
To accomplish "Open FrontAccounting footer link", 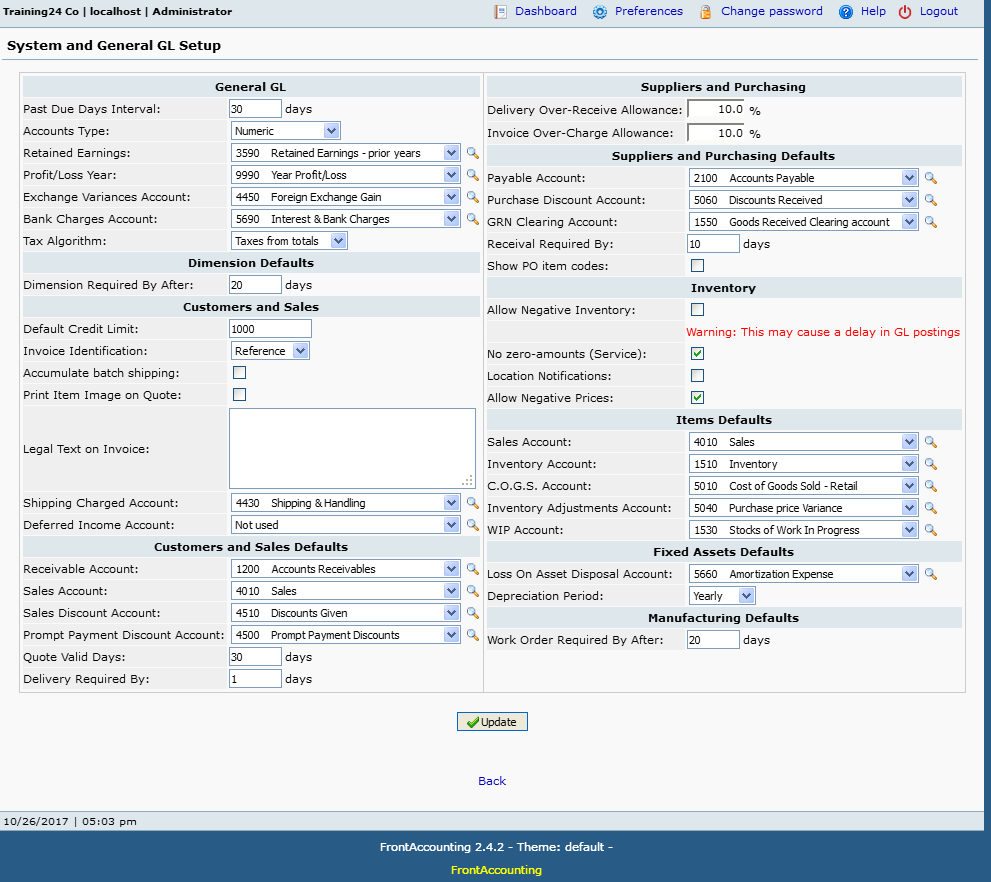I will (496, 870).
